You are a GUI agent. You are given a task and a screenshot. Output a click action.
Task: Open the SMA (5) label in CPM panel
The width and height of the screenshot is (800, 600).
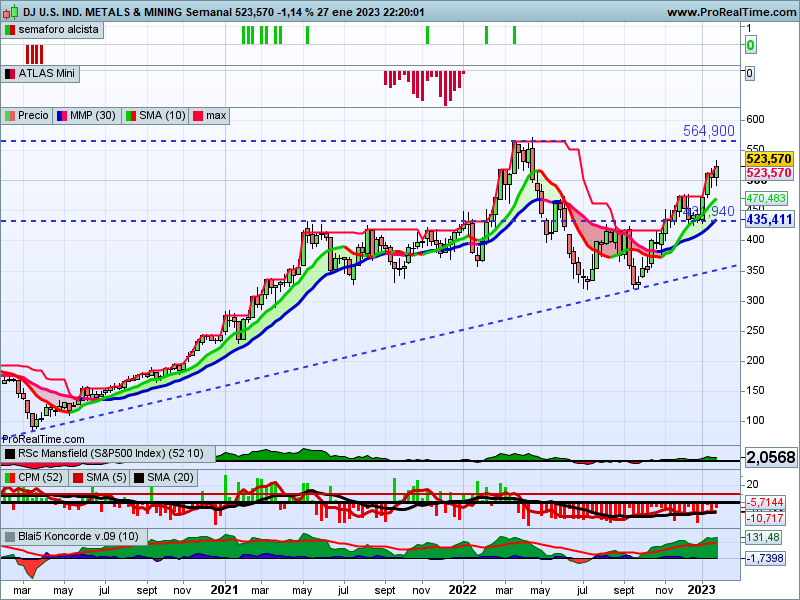click(106, 478)
